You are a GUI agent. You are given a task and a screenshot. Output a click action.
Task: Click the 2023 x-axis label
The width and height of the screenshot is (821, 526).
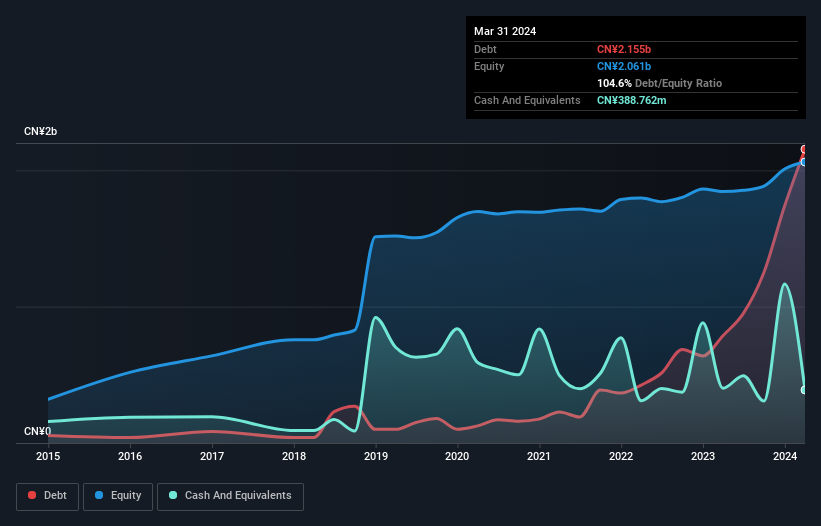pyautogui.click(x=703, y=456)
